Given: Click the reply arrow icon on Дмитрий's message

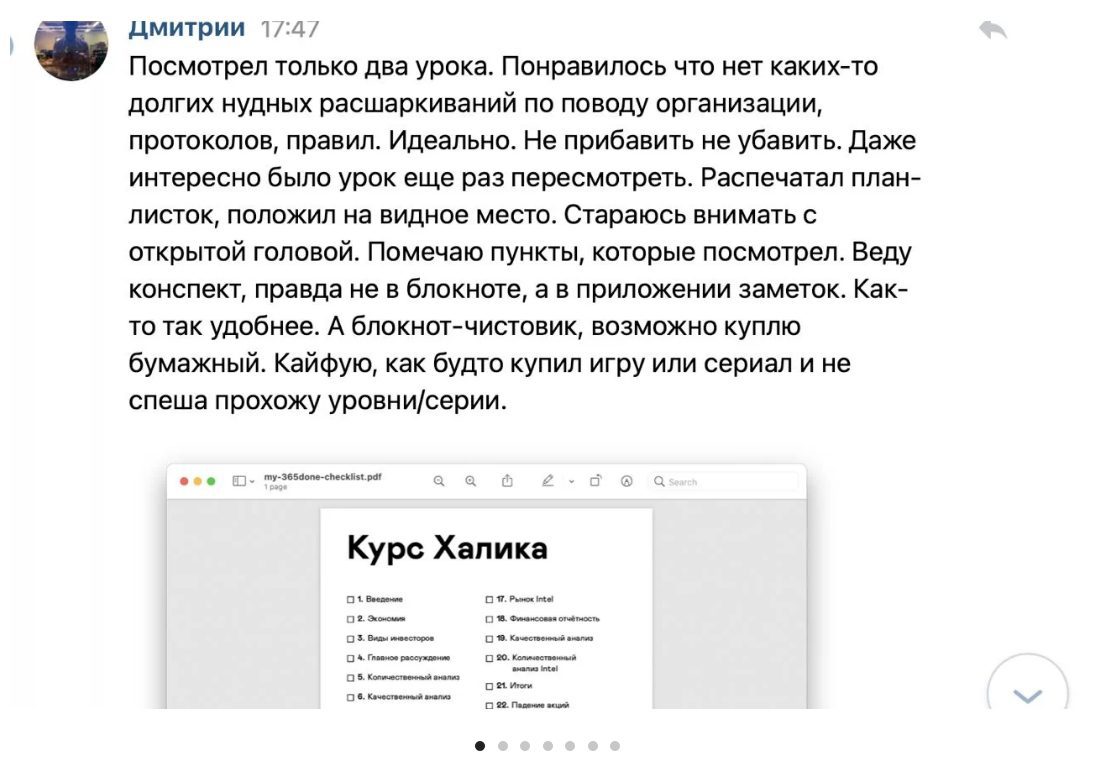Looking at the screenshot, I should 993,30.
